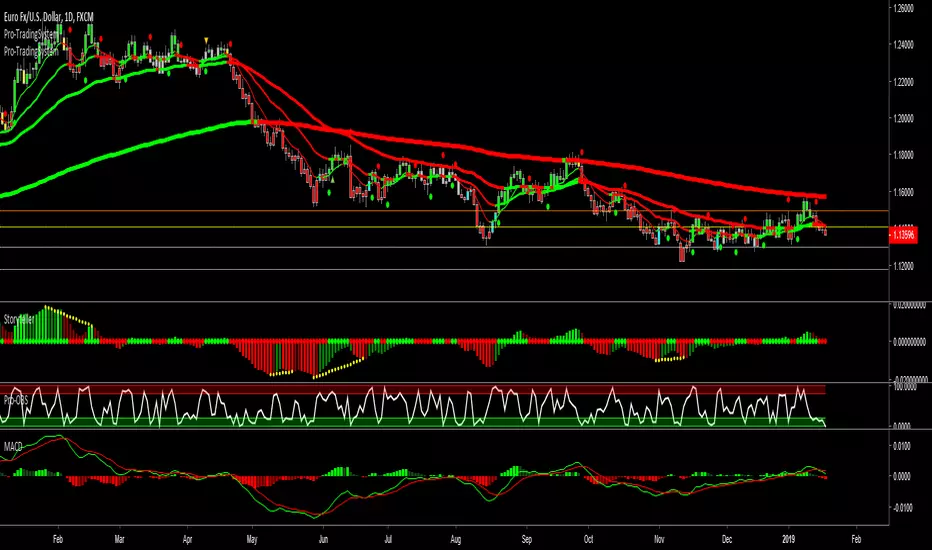The image size is (932, 550).
Task: Click the 1.16000 price axis label
Action: tap(903, 192)
